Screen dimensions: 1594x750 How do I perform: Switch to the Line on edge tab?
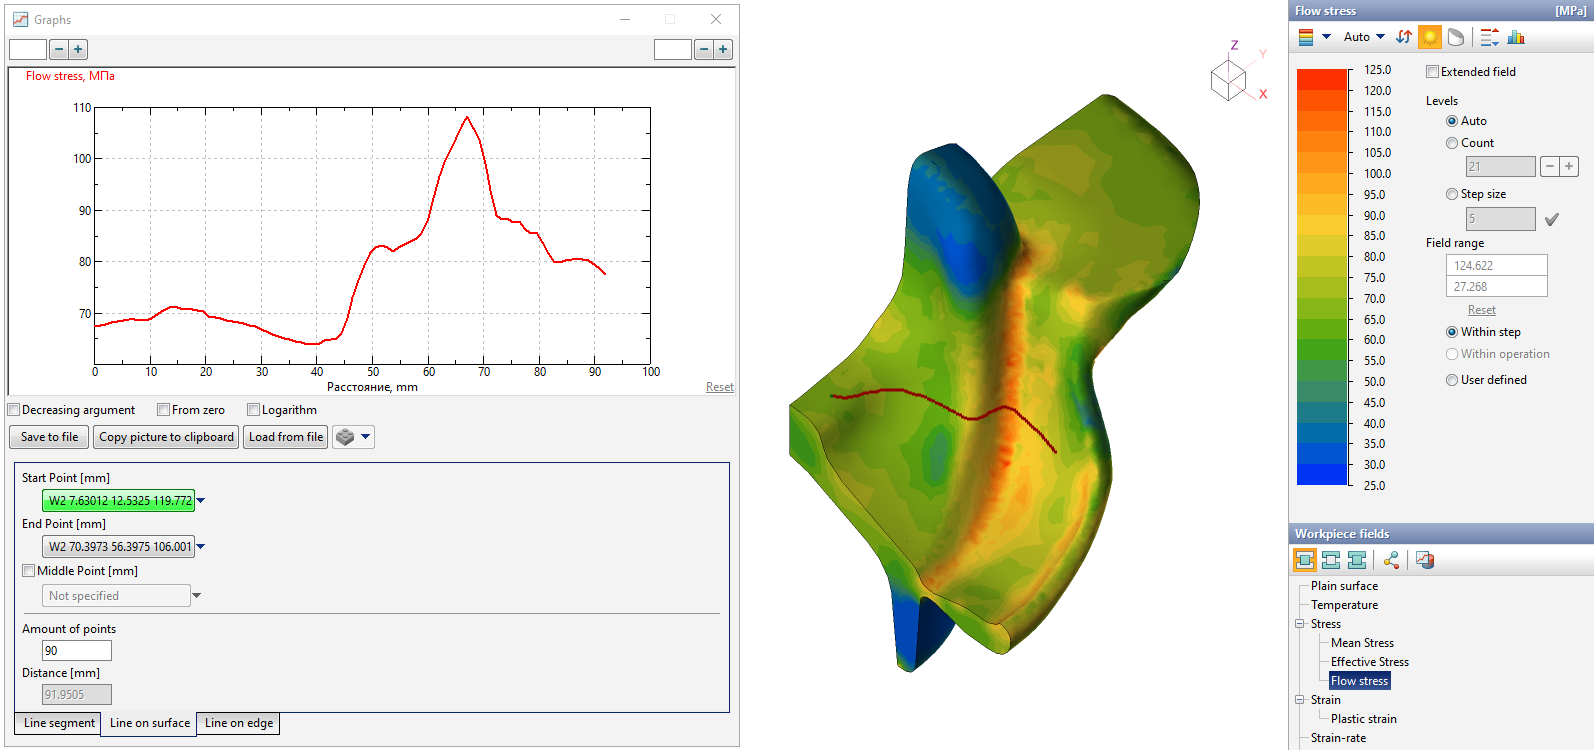click(x=239, y=723)
